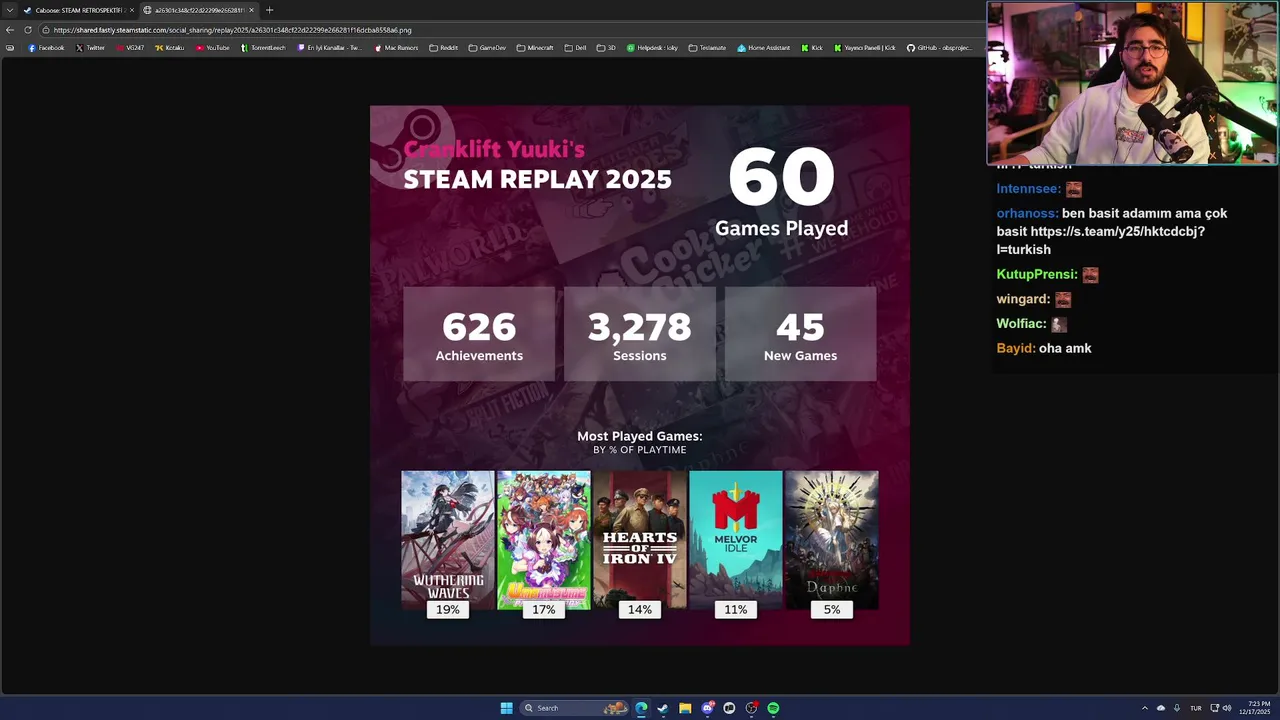Screen dimensions: 1280x720
Task: Switch to the Caboose STEAM RETROSPEKTİFİ tab
Action: pos(78,10)
